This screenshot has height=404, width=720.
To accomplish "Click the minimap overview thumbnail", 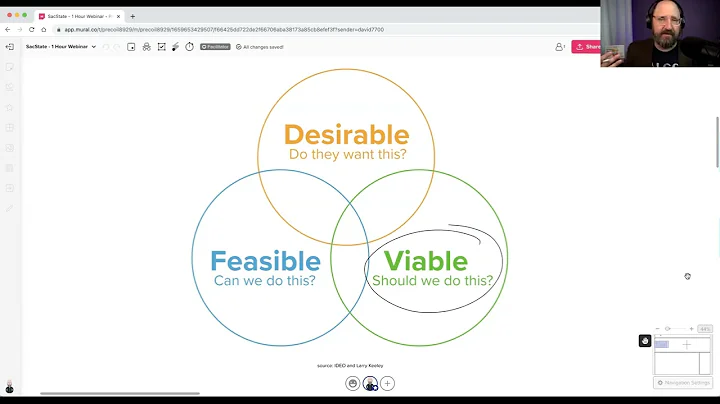I will (x=682, y=355).
